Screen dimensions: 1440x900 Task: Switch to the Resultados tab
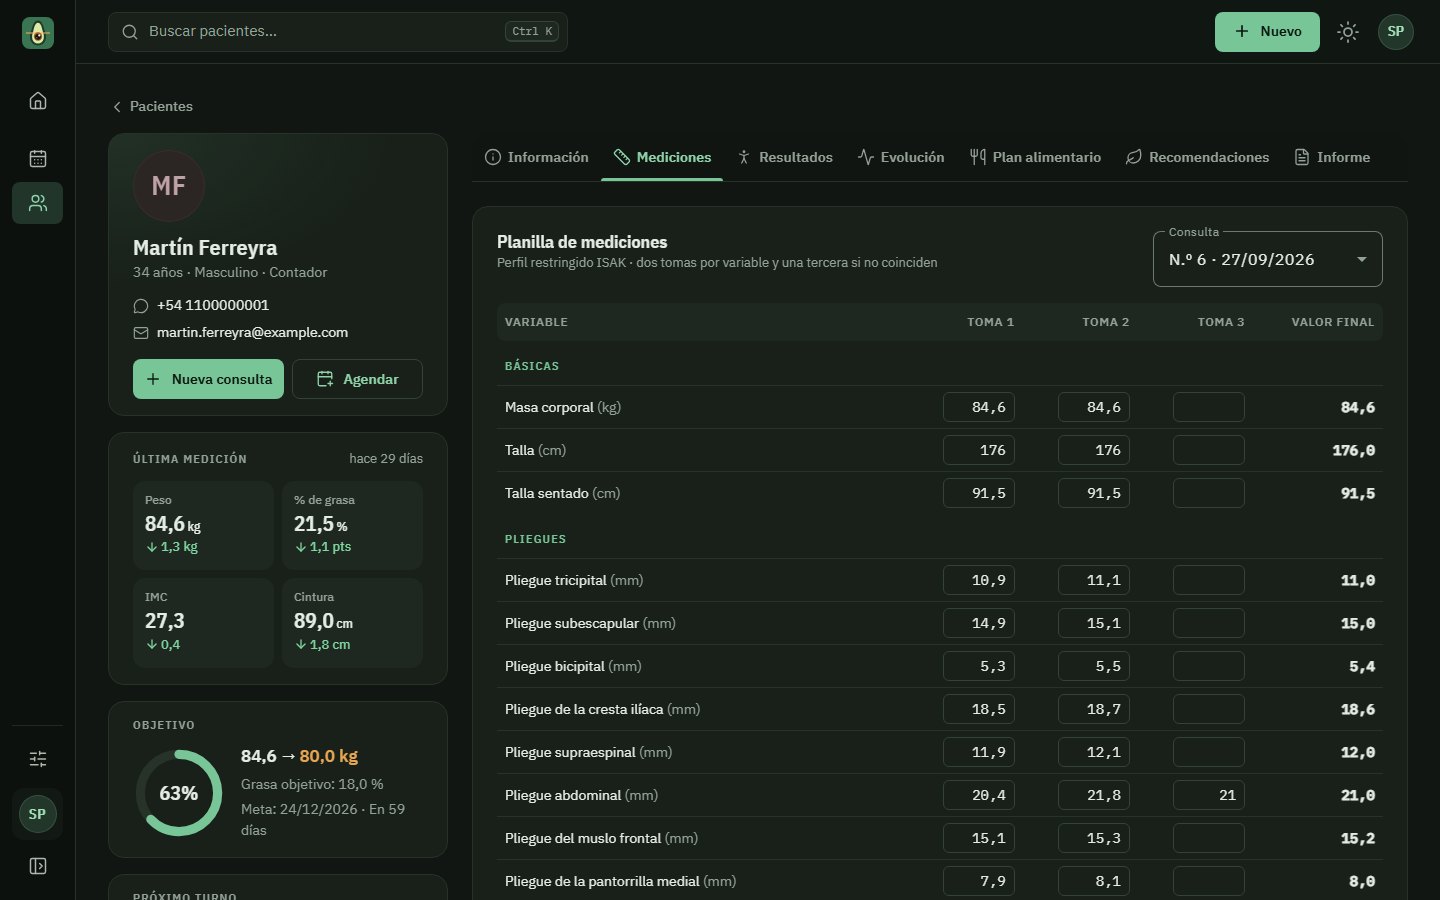click(785, 157)
